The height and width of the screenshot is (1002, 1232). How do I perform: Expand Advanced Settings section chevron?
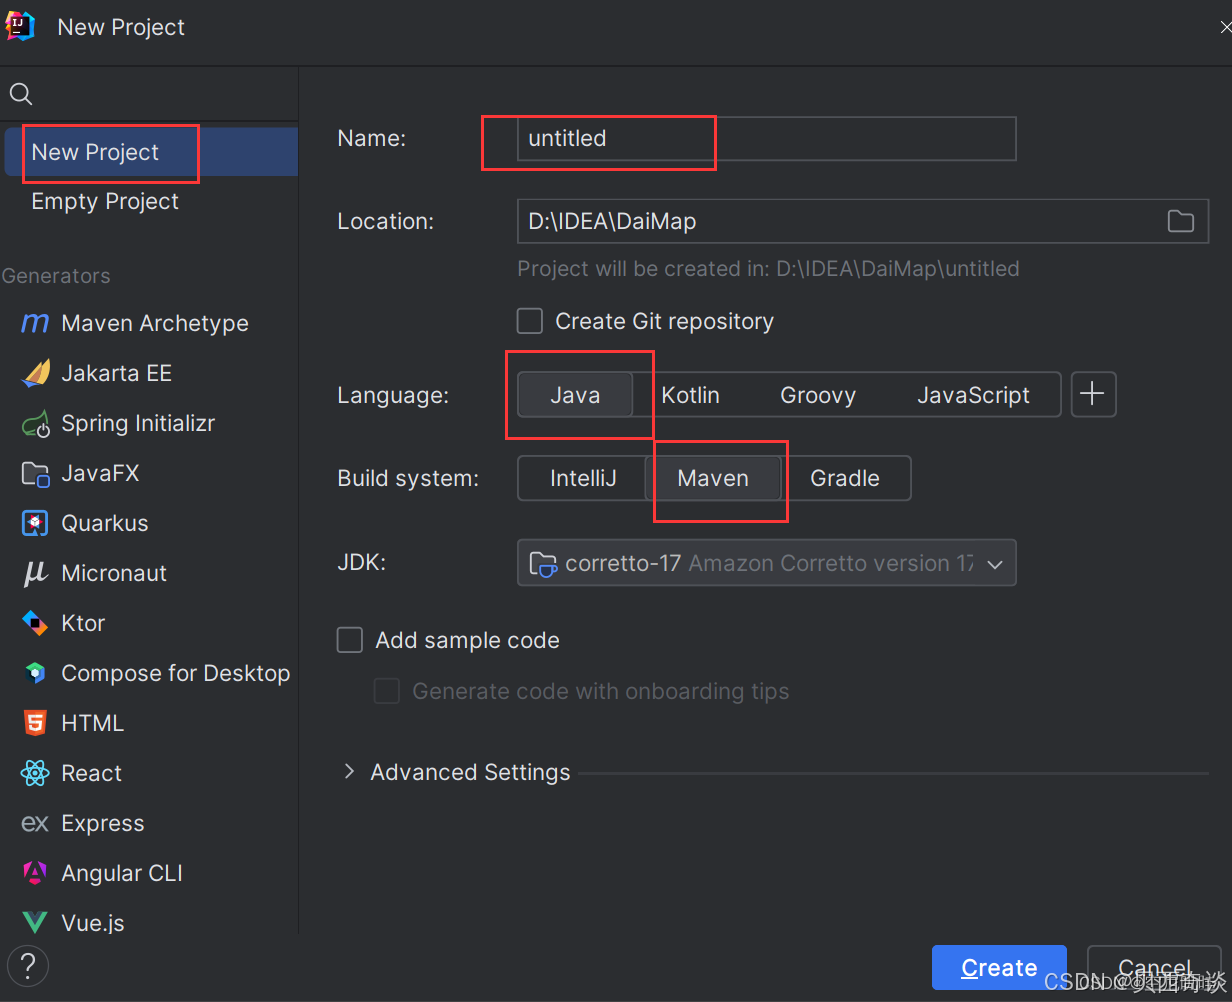[x=349, y=771]
